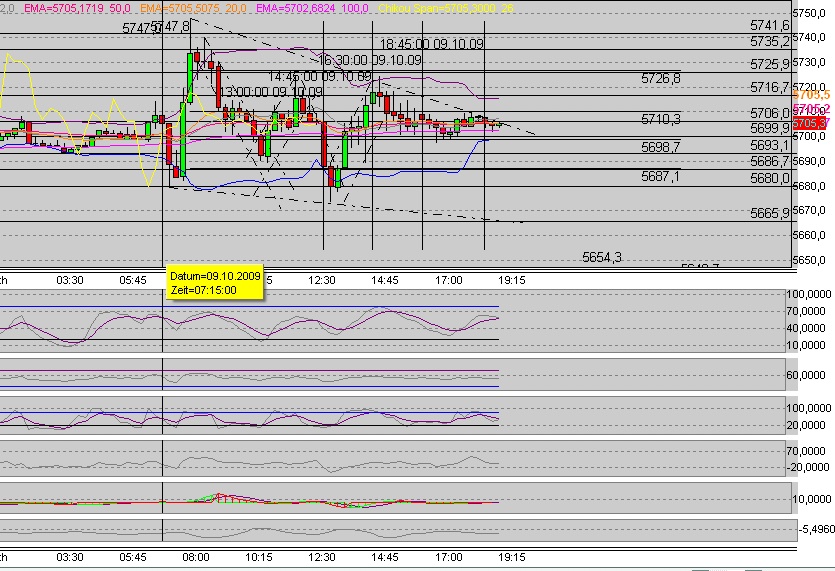Select the 5735,2 price level label

(x=769, y=41)
